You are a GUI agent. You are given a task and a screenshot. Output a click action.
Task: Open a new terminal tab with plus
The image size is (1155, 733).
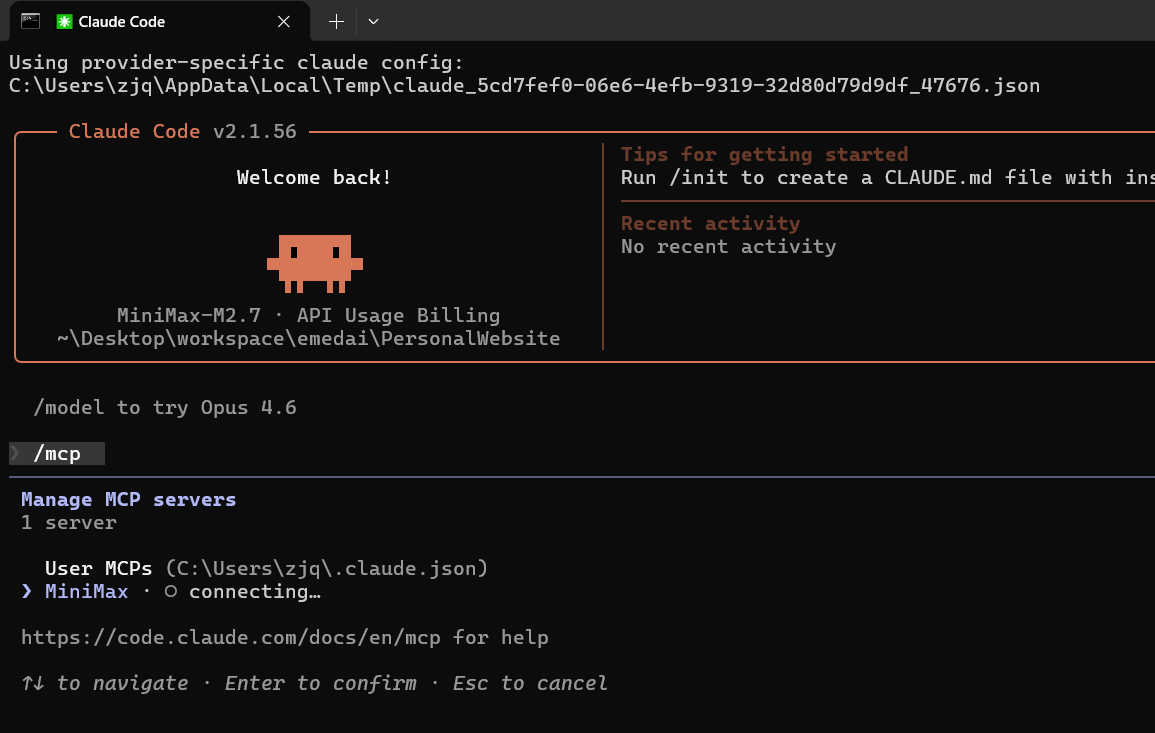[x=336, y=21]
